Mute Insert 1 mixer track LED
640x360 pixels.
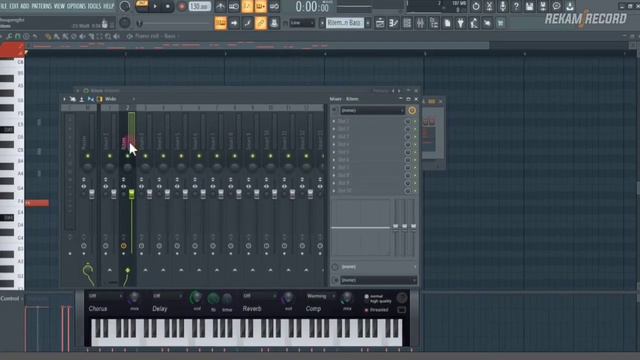109,156
